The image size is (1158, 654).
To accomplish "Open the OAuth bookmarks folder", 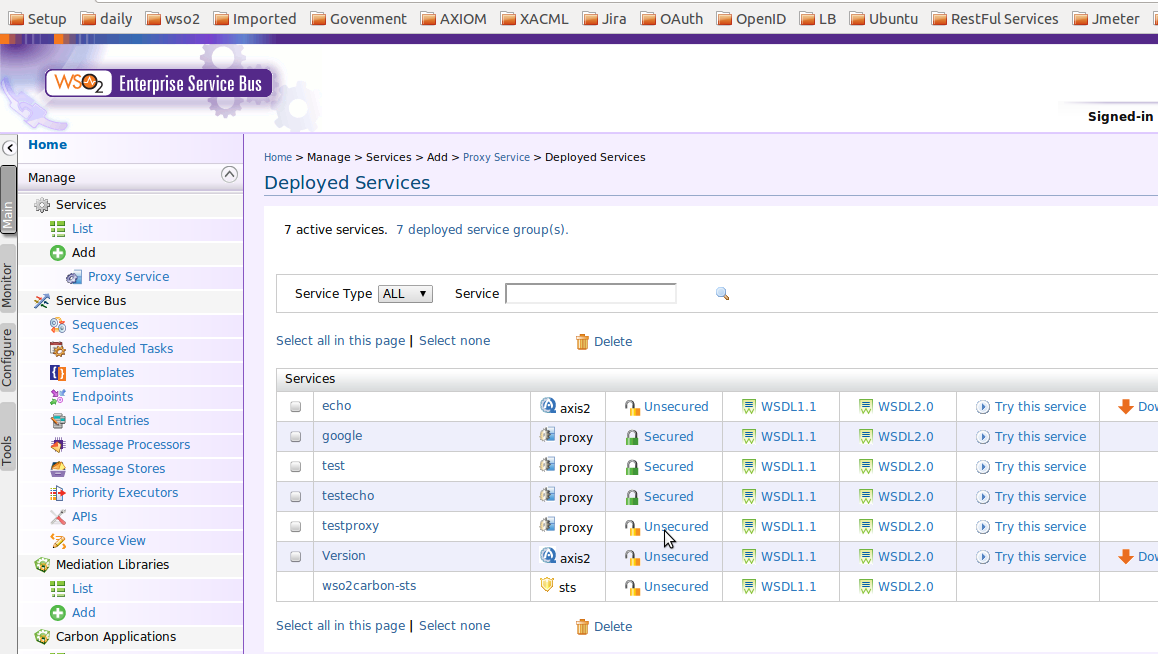I will pyautogui.click(x=671, y=18).
